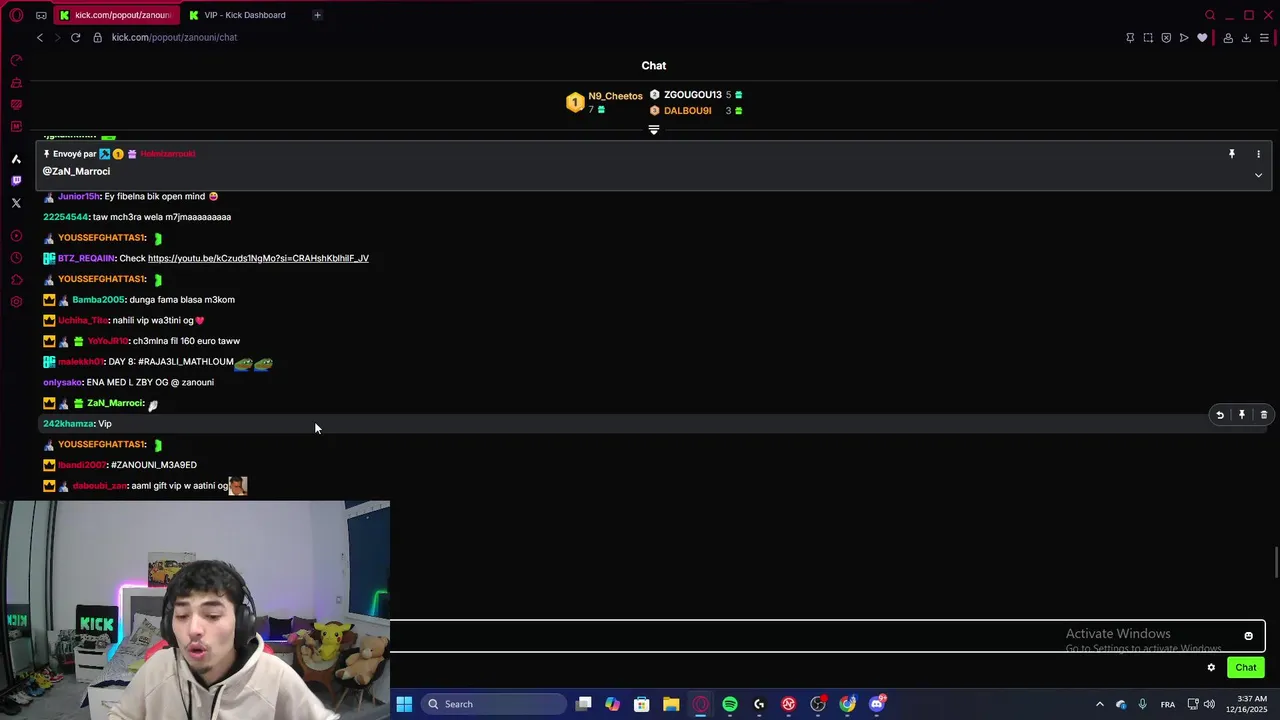Open X (Twitter) panel in sidebar
The image size is (1280, 720).
(16, 203)
